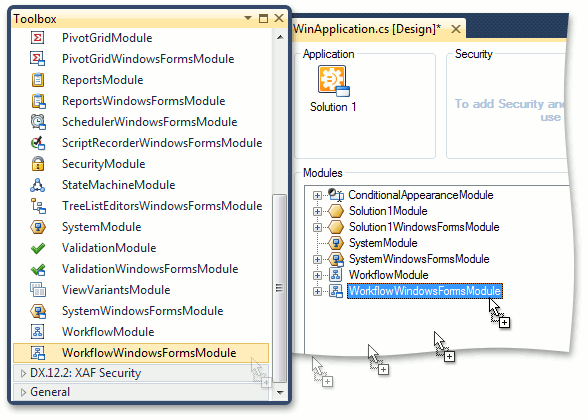Viewport: 588px width, 420px height.
Task: Select StateMachineModule label in Toolbox
Action: pyautogui.click(x=118, y=185)
